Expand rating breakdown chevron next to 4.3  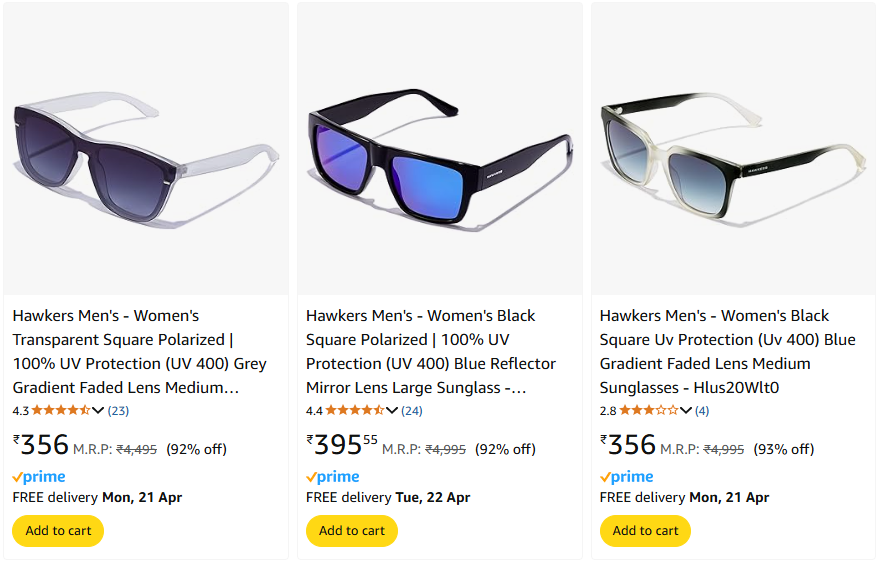98,410
